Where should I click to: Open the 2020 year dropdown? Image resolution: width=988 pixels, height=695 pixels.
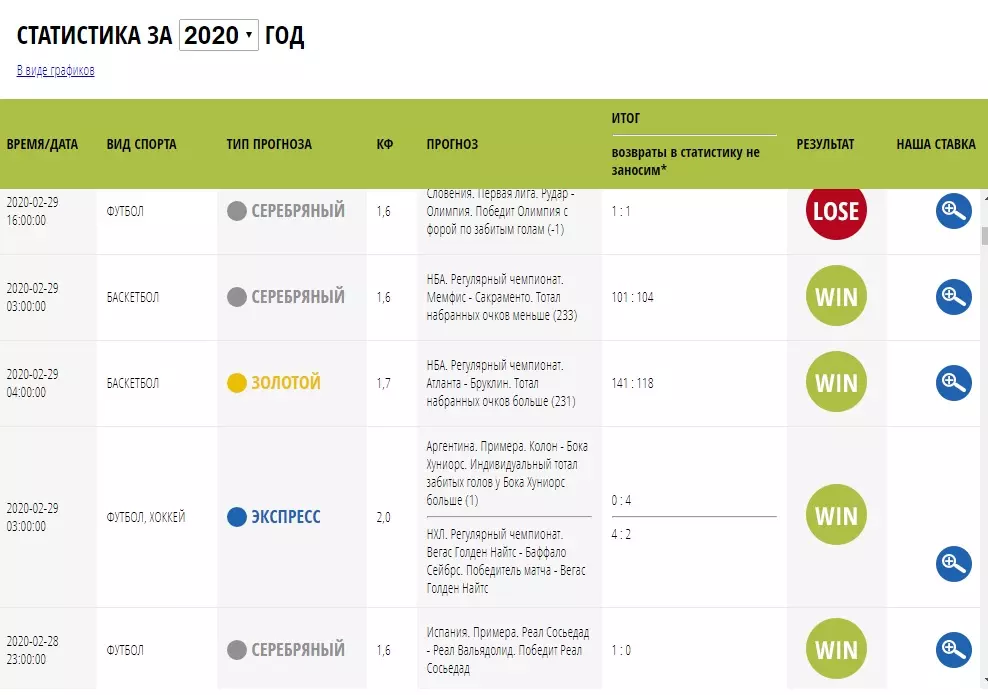pos(219,35)
